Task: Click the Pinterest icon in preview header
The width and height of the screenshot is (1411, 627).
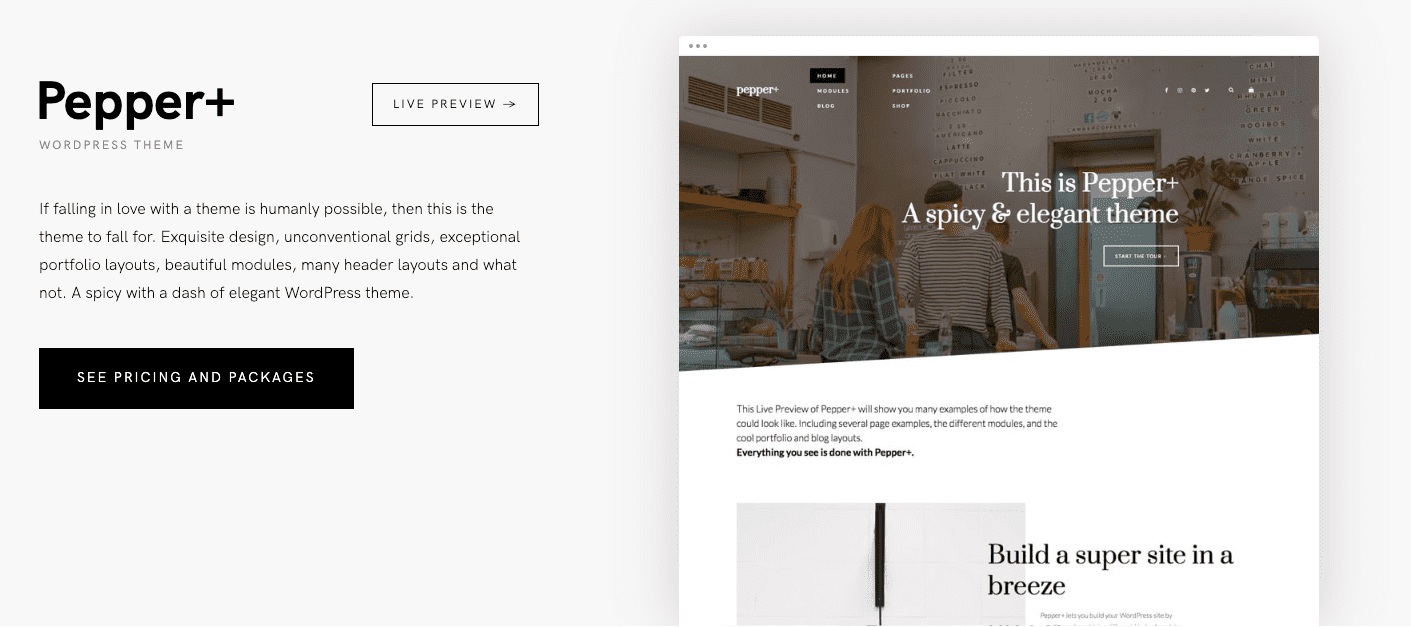Action: pos(1193,90)
